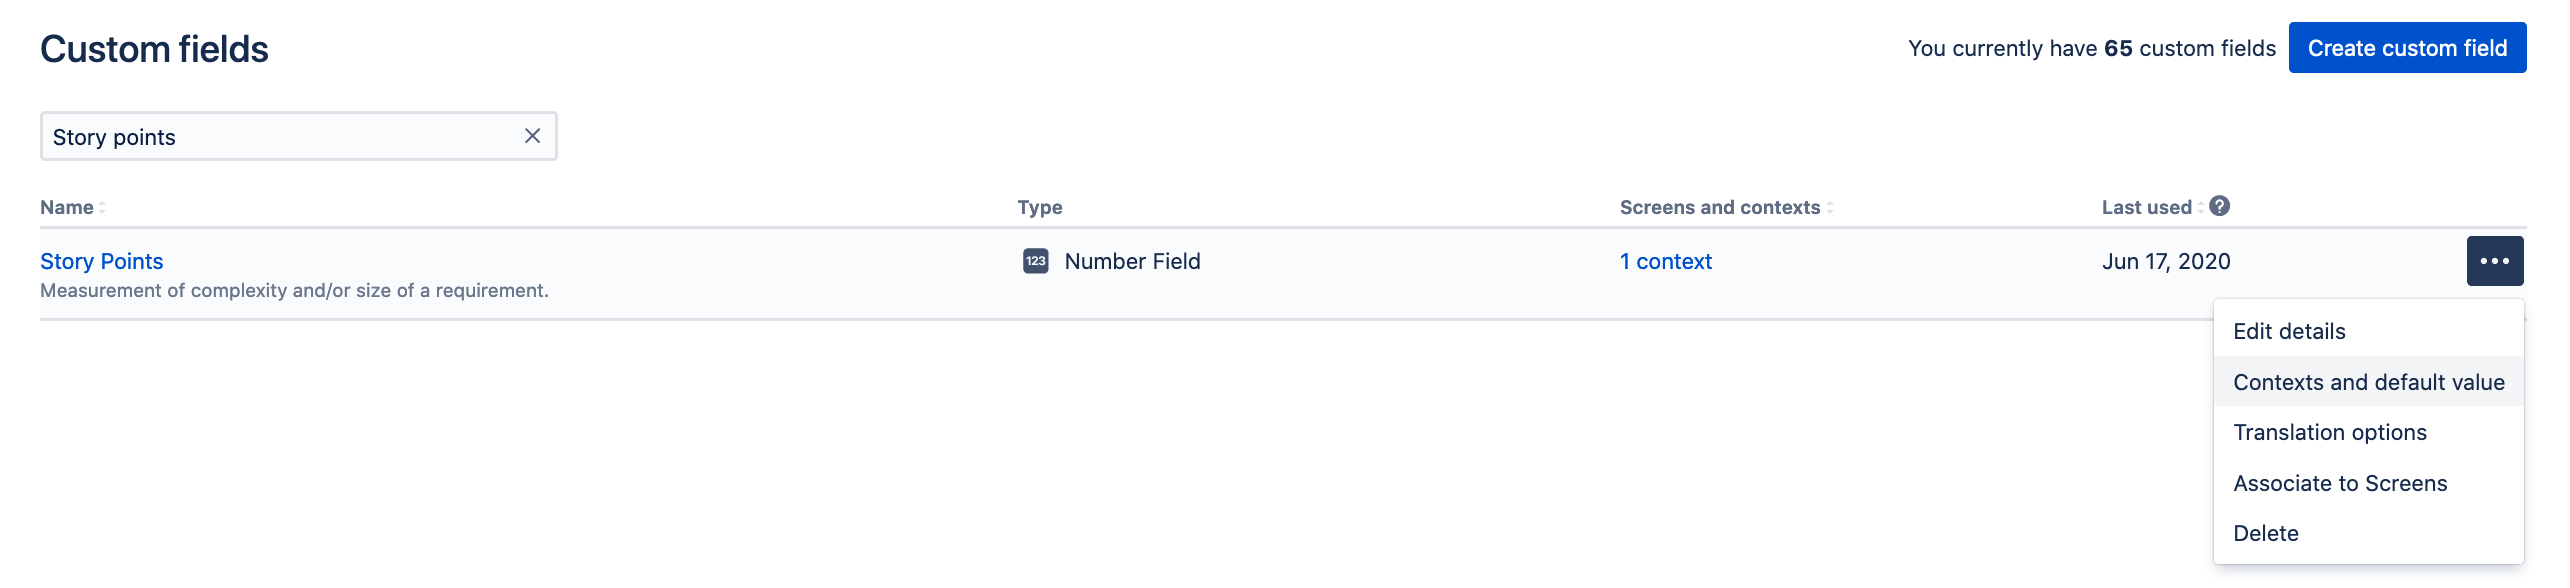Open the actions ellipsis menu for Story Points
The width and height of the screenshot is (2570, 588).
(x=2495, y=260)
